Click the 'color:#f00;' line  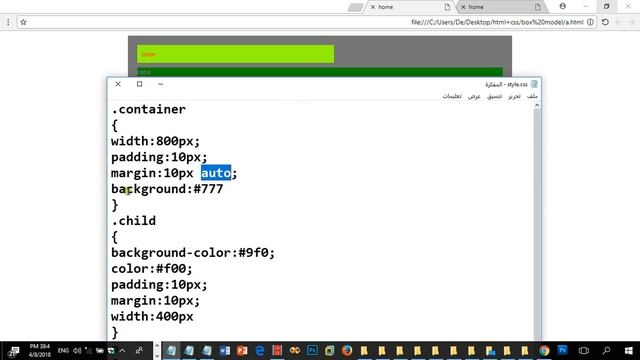[x=151, y=269]
